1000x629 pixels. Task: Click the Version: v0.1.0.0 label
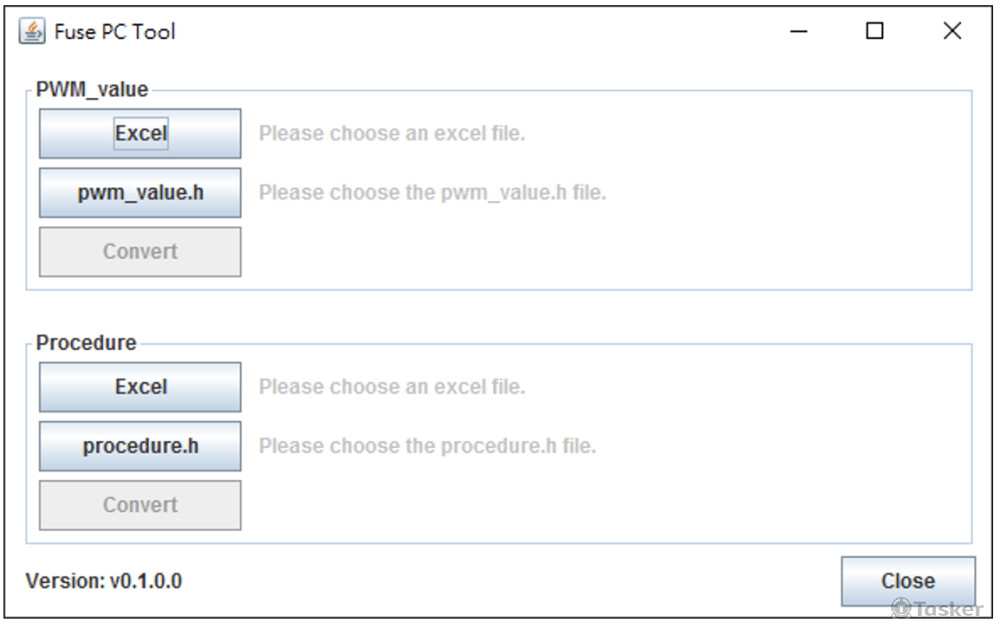[104, 581]
